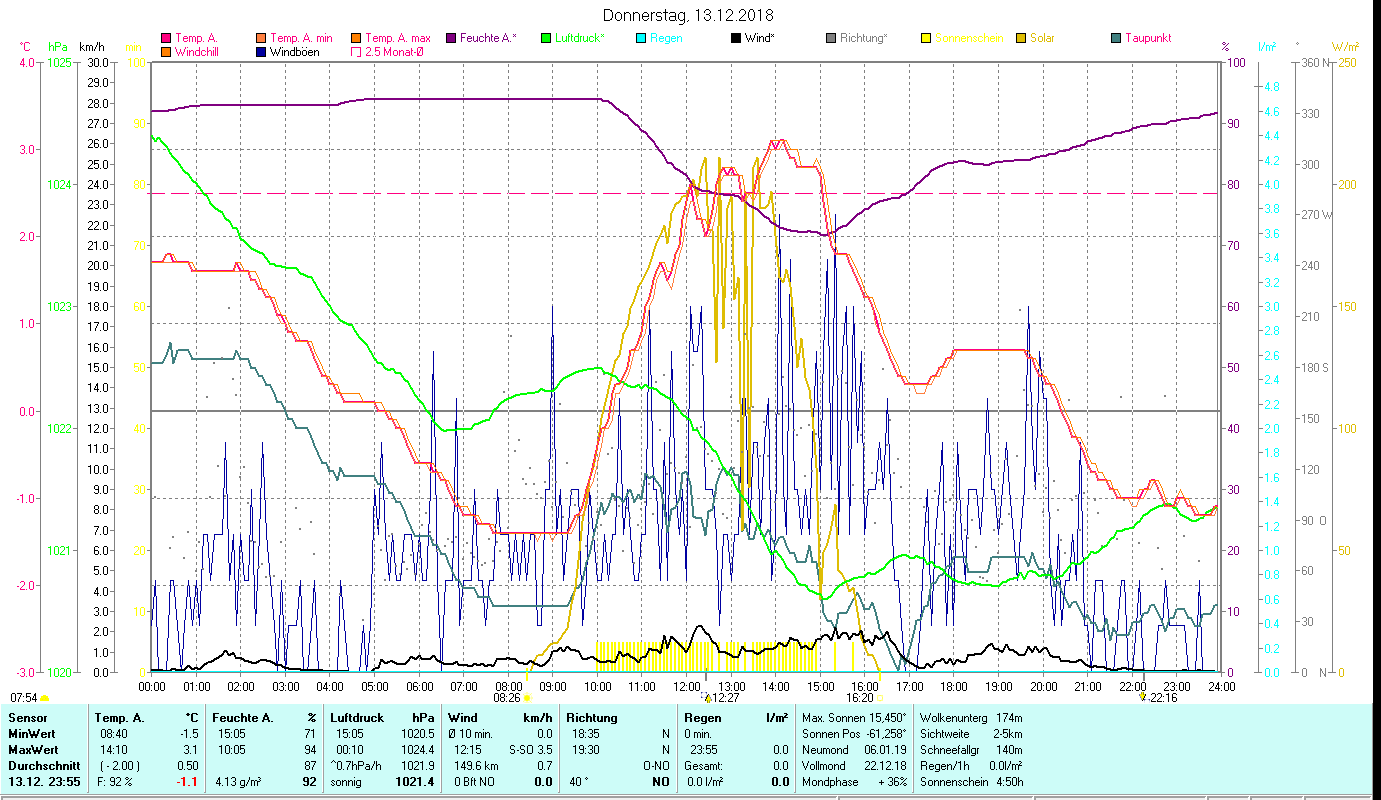This screenshot has width=1381, height=800.
Task: Click the 22:16 time label
Action: [x=1162, y=698]
